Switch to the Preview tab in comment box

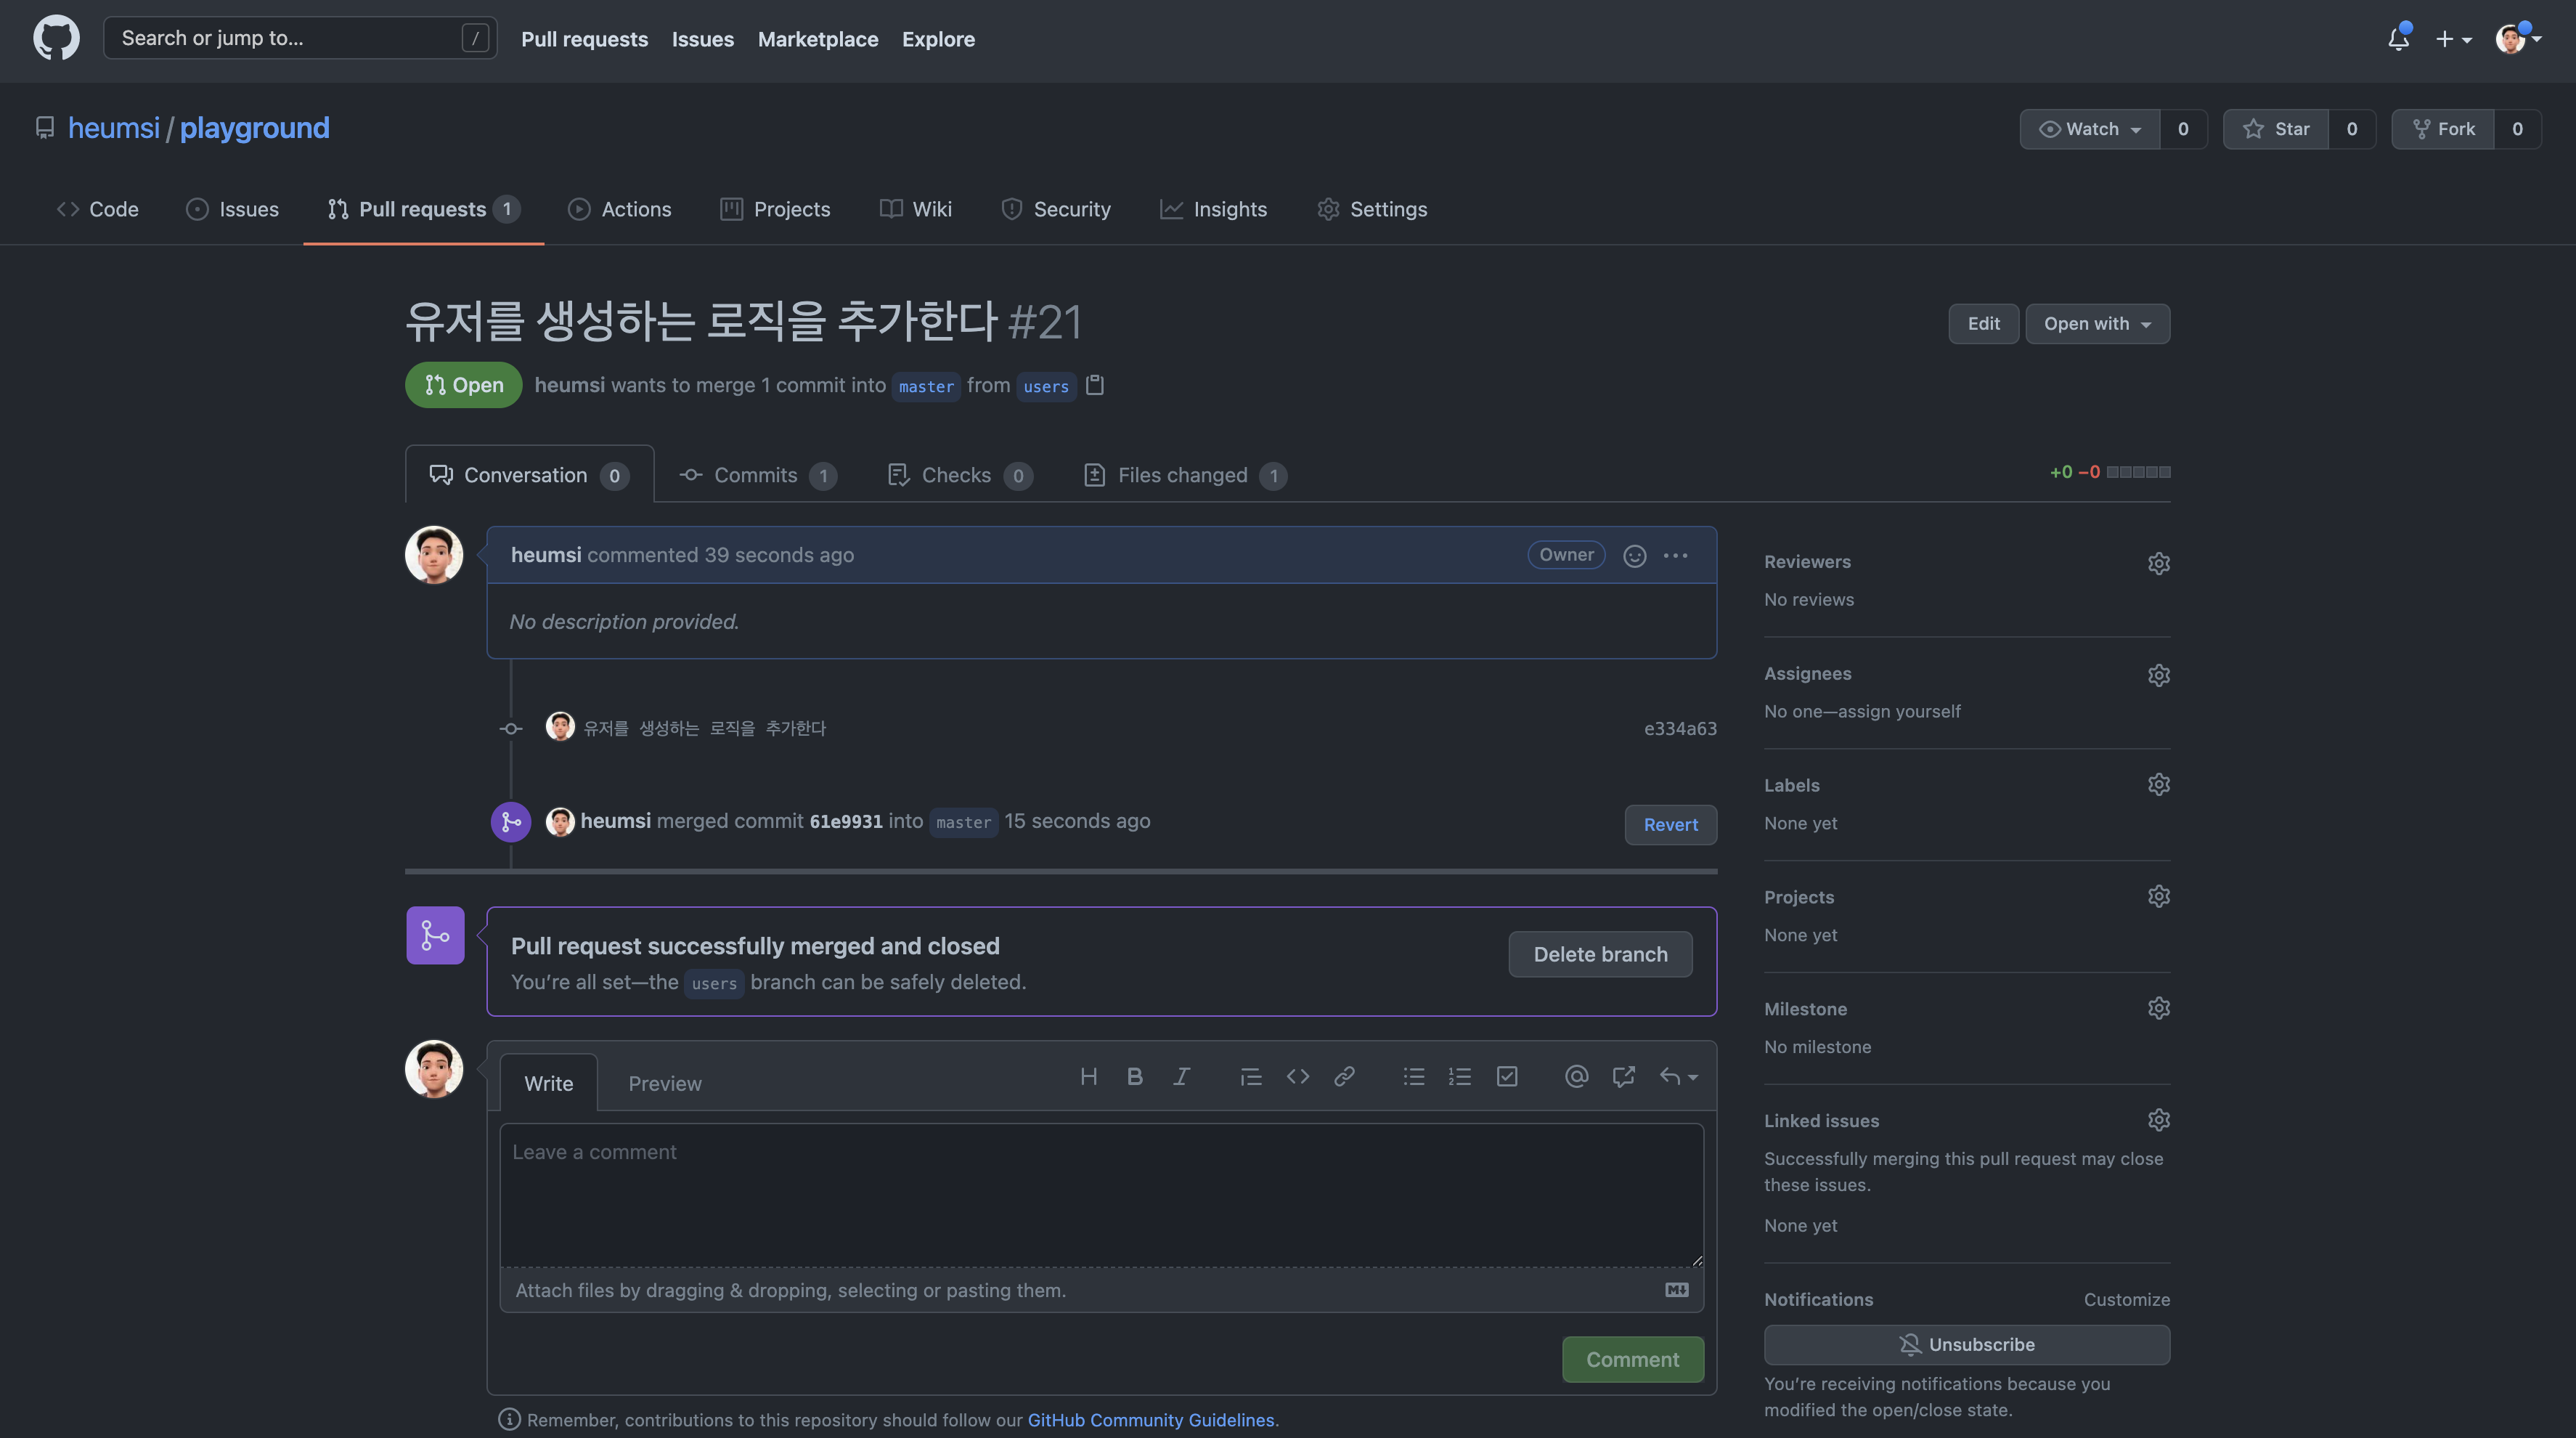664,1084
